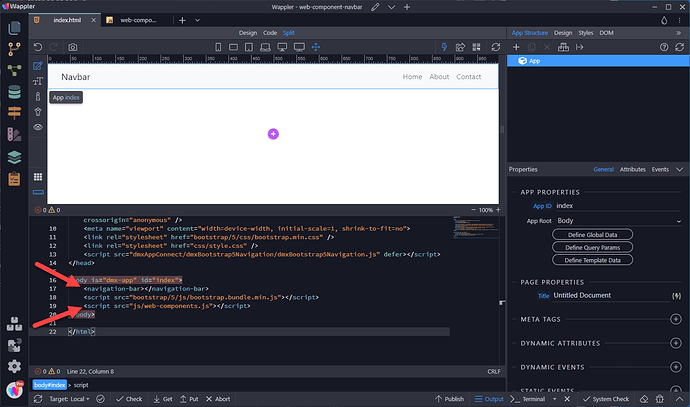Screen dimensions: 690x407
Task: Expand more panel tabs double chevron
Action: tap(679, 33)
